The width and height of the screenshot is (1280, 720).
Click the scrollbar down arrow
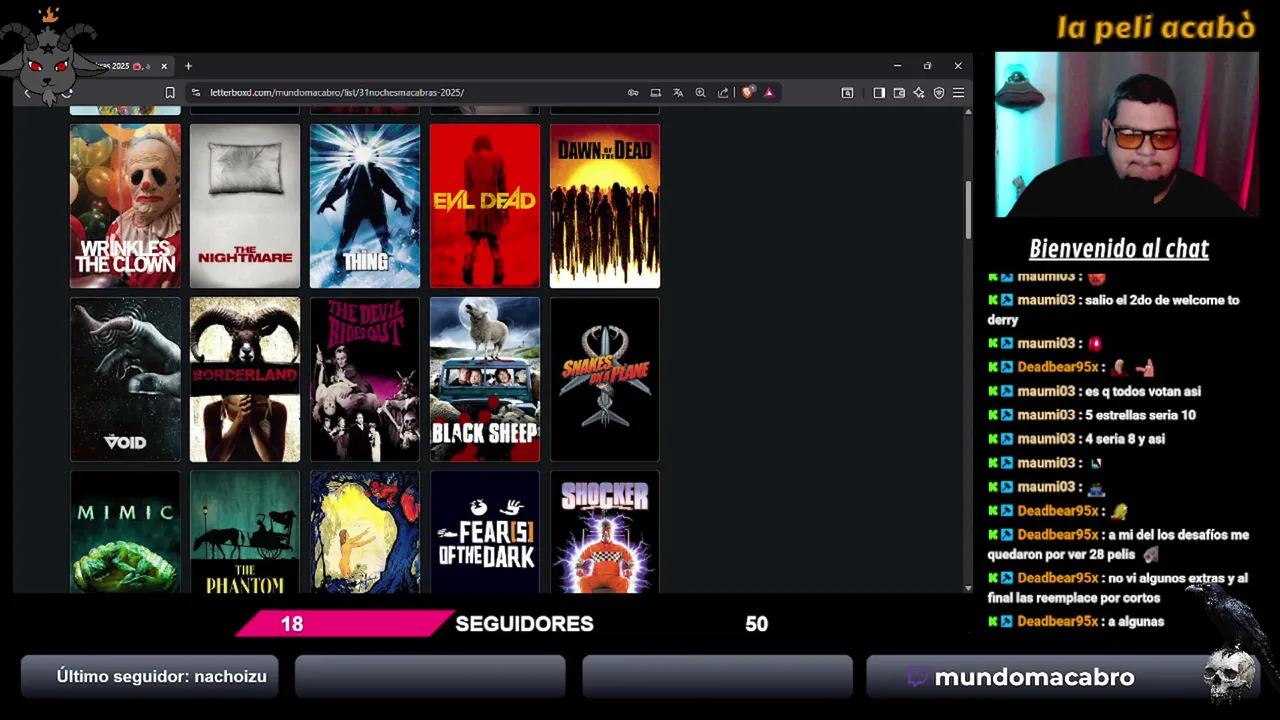click(x=967, y=588)
